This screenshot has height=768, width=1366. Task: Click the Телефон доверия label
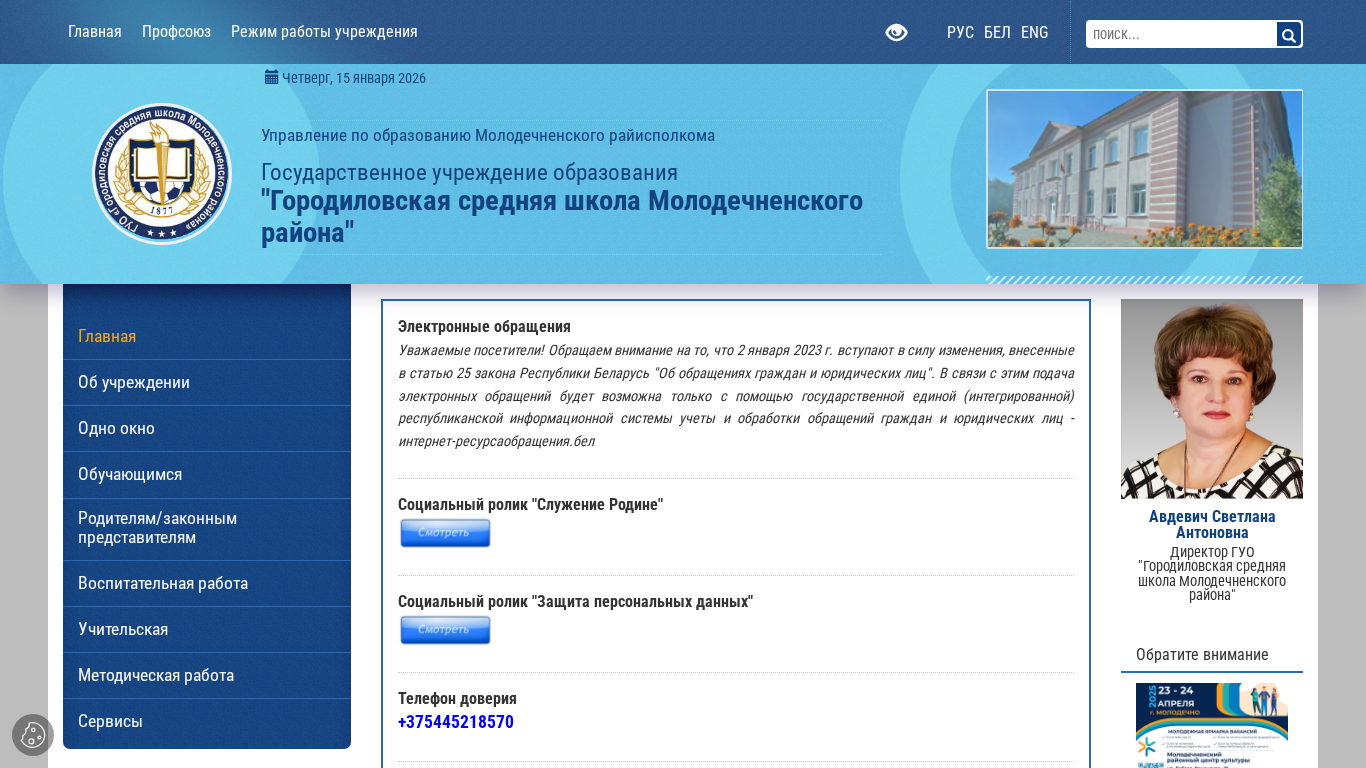(457, 698)
